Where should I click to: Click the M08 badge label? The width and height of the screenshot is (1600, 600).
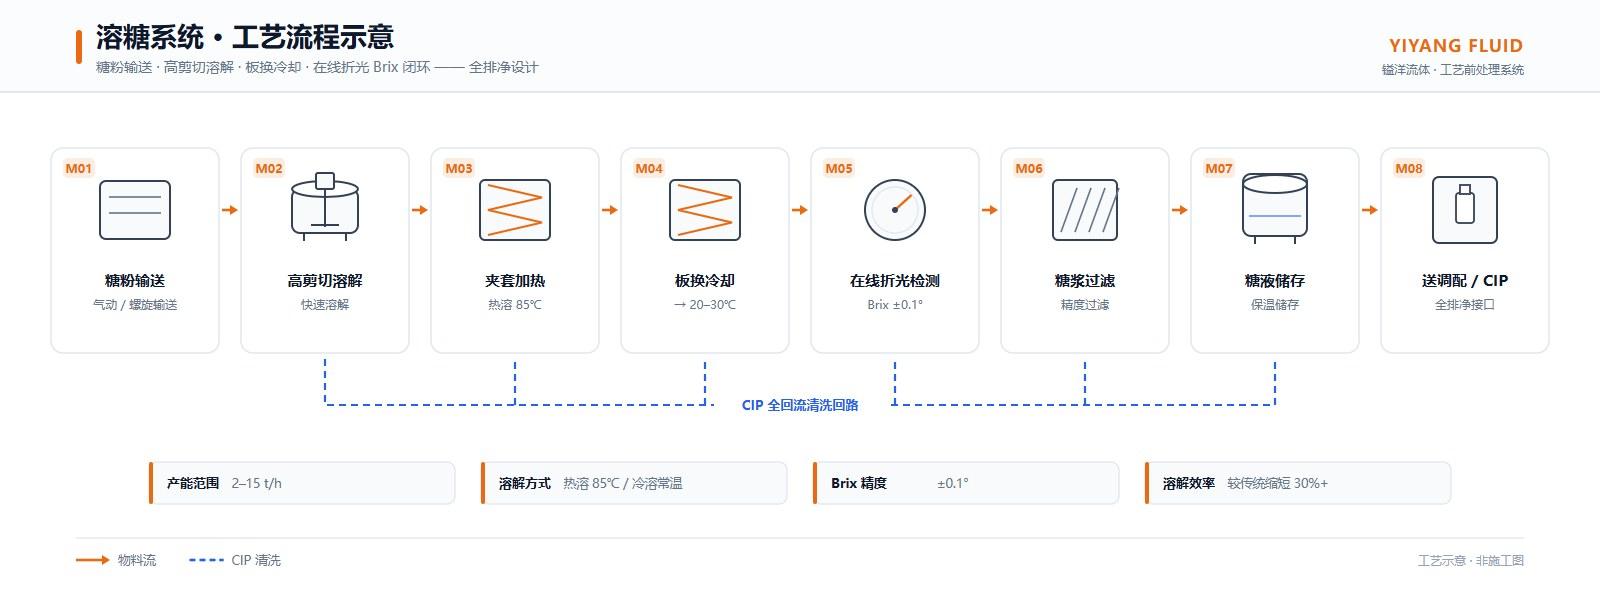tap(1409, 168)
